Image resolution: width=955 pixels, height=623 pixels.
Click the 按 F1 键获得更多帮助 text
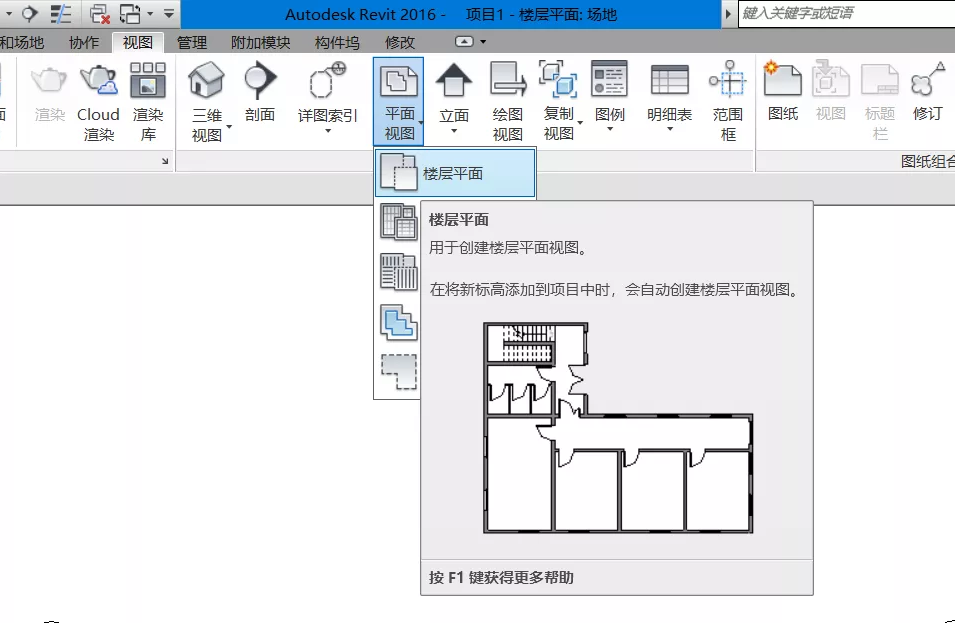(x=501, y=577)
